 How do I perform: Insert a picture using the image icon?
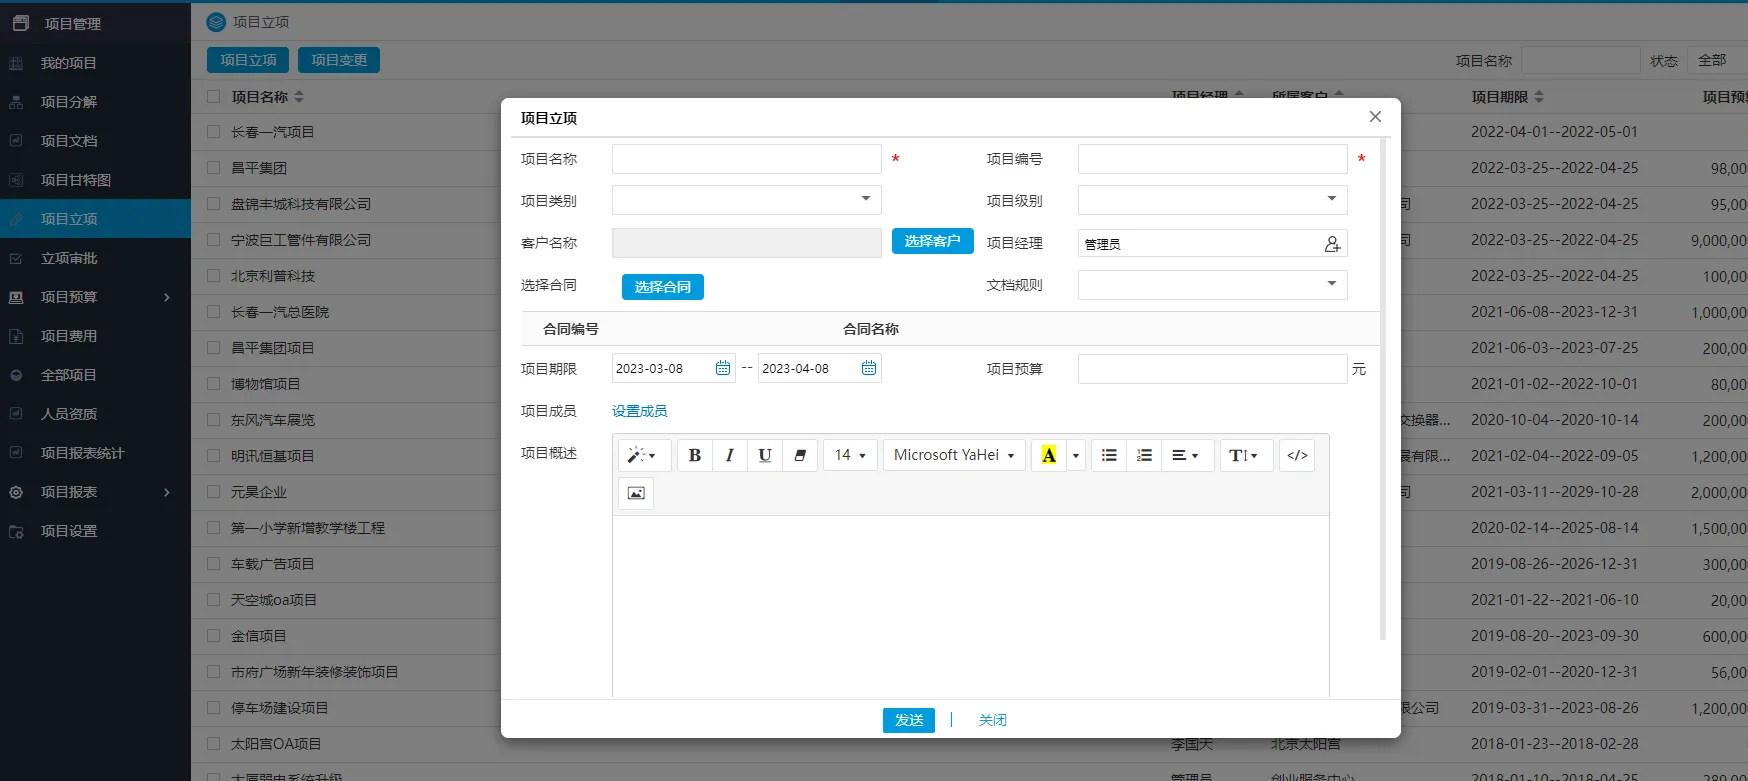coord(635,493)
